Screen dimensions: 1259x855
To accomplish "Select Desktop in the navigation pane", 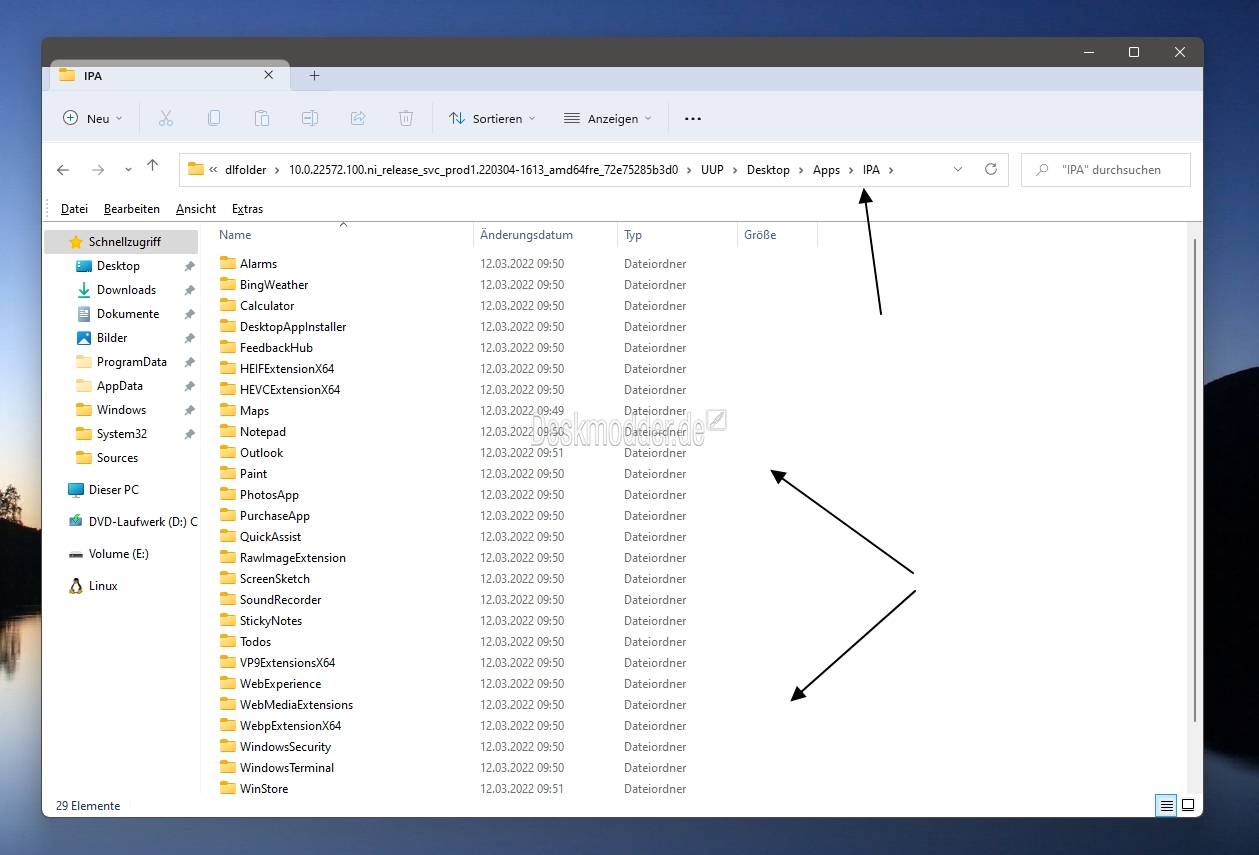I will [118, 266].
